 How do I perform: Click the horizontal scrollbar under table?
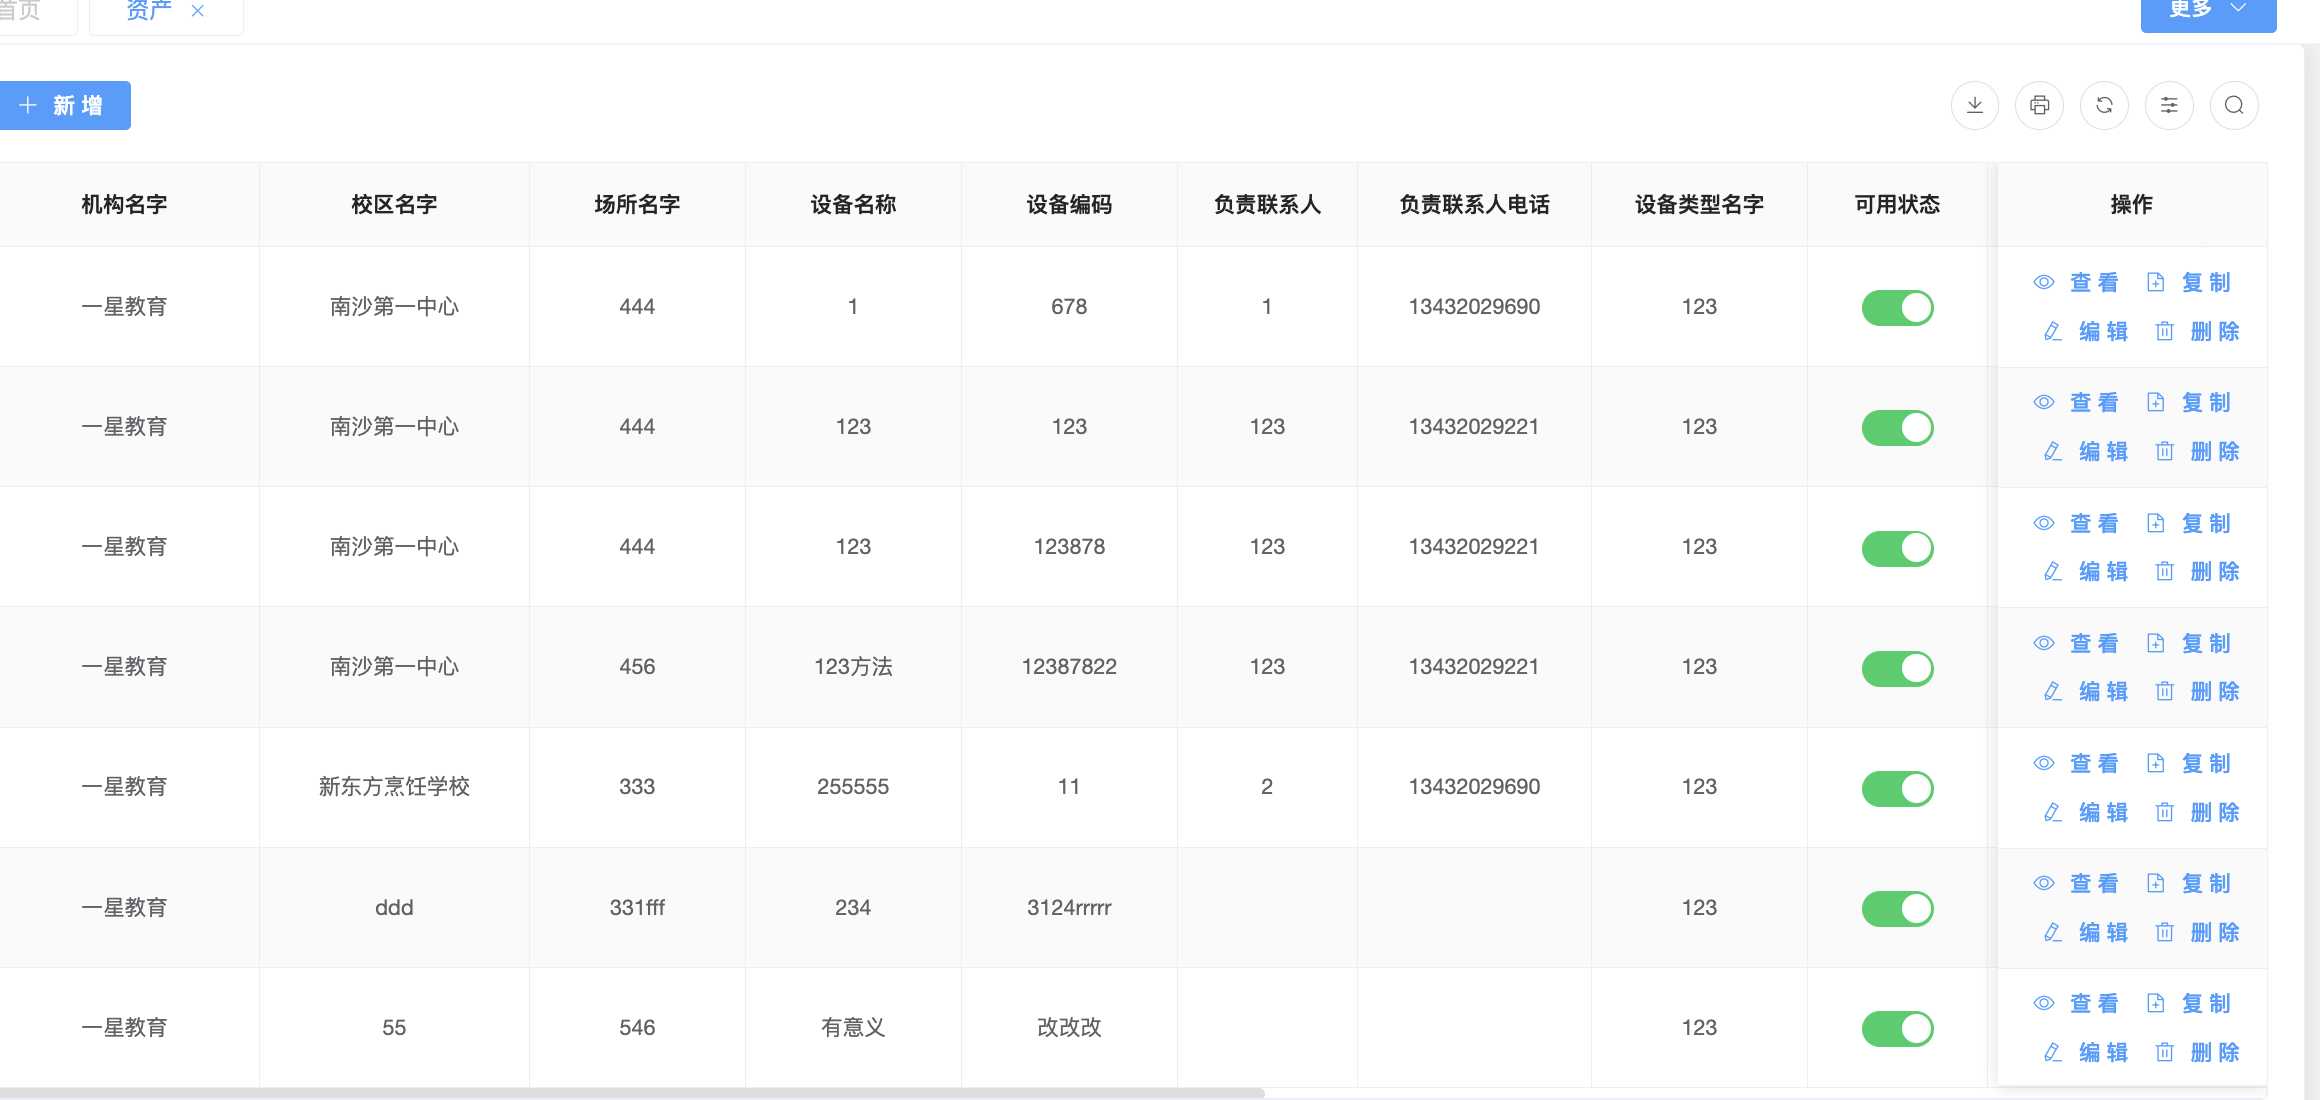click(632, 1093)
